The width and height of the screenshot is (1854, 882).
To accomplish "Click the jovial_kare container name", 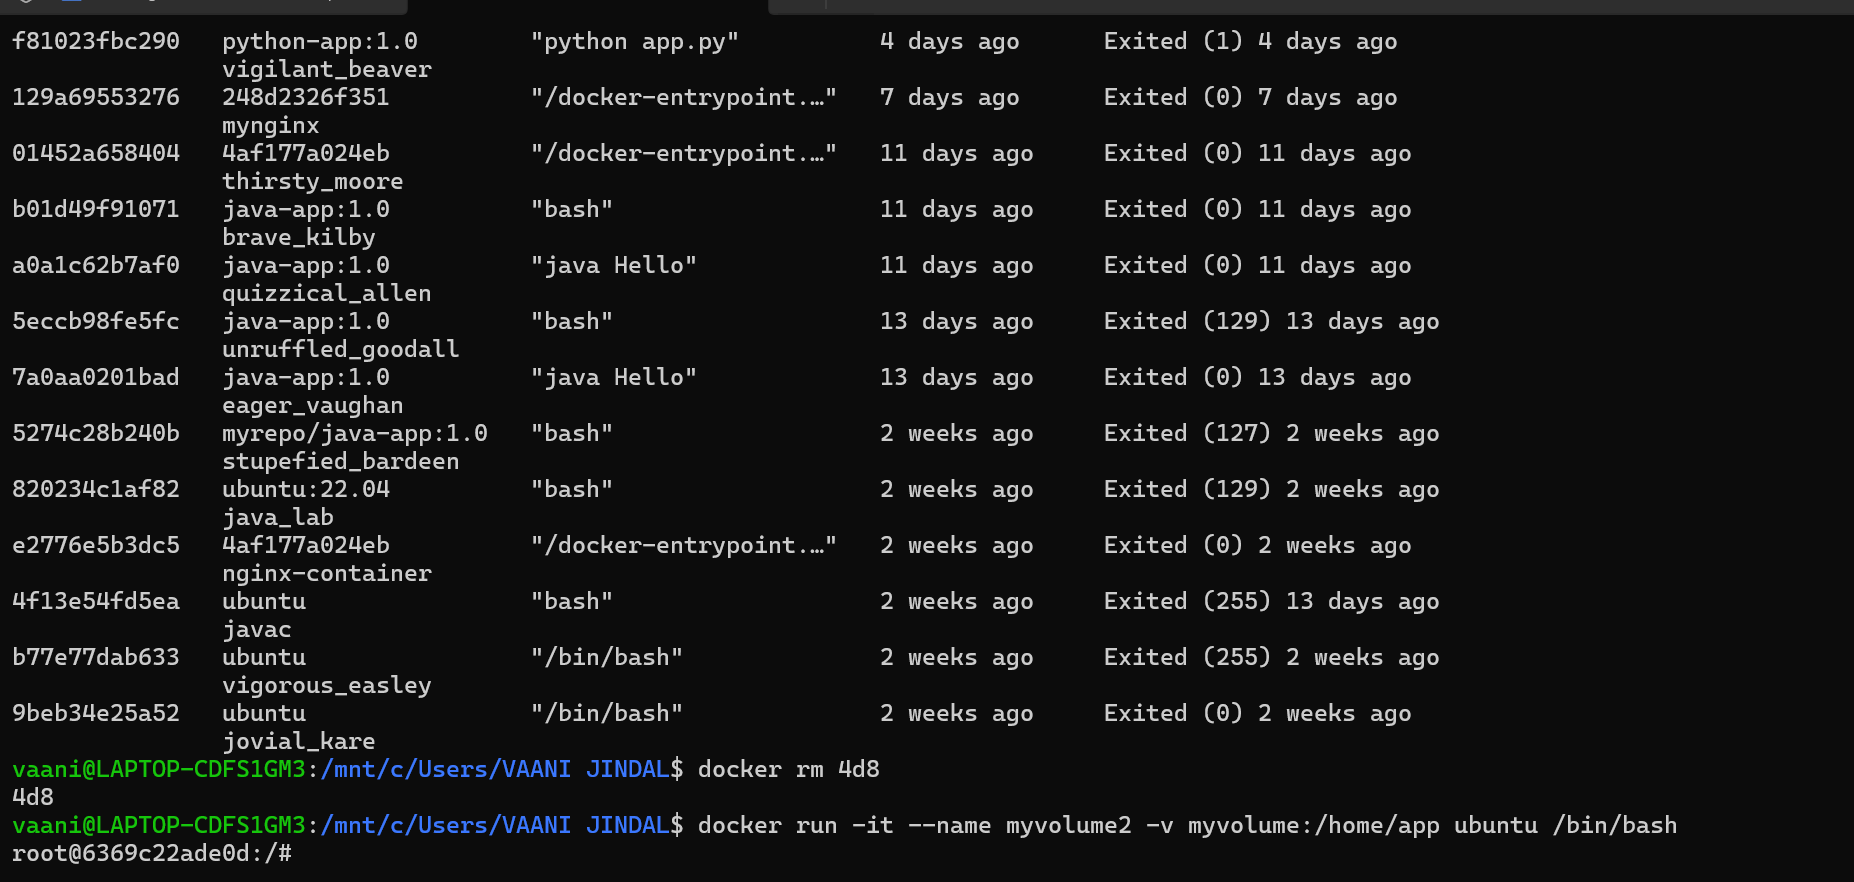I will (298, 742).
